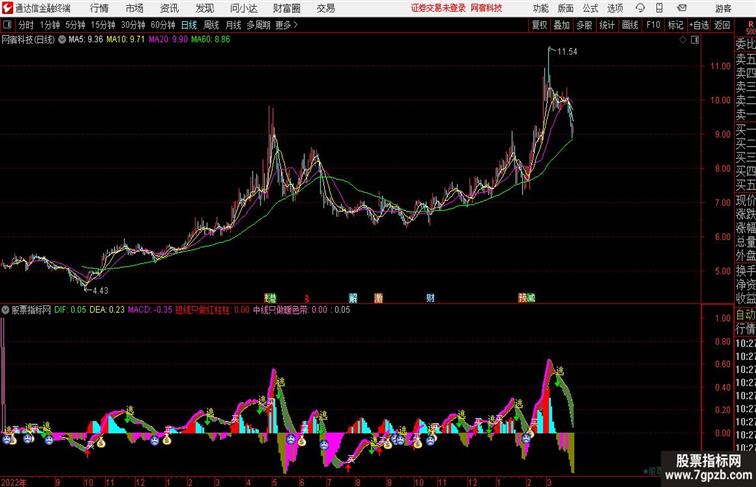Image resolution: width=756 pixels, height=487 pixels.
Task: Click the diamond icon at chart corner
Action: [683, 40]
